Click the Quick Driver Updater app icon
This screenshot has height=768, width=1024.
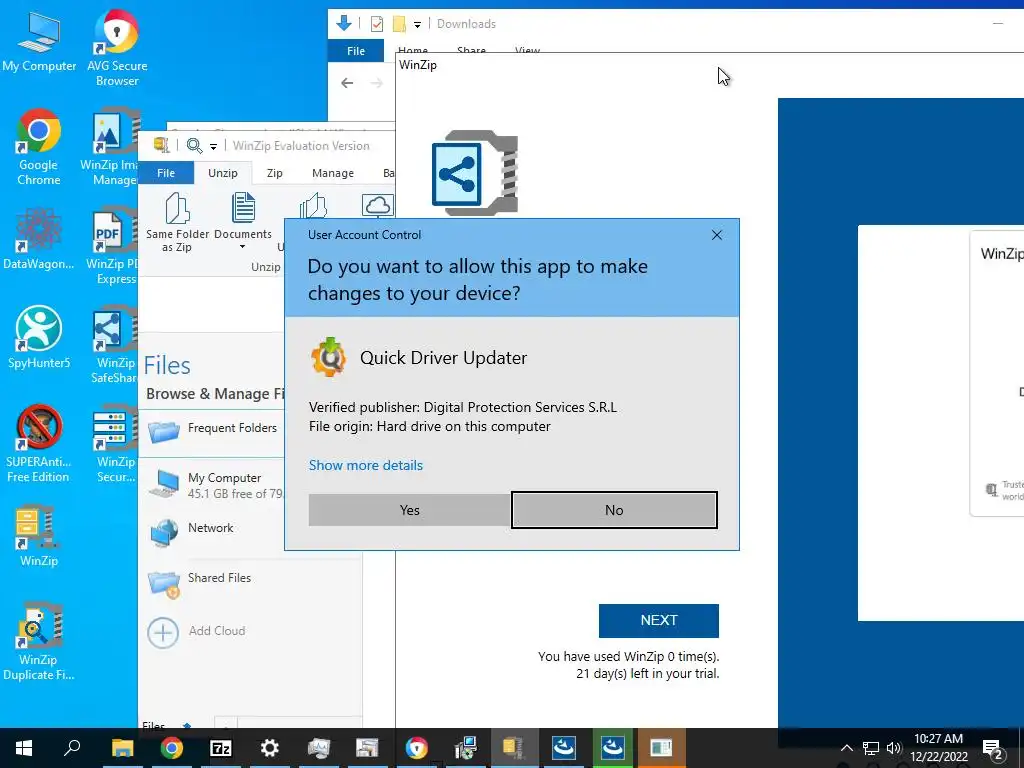click(x=328, y=357)
